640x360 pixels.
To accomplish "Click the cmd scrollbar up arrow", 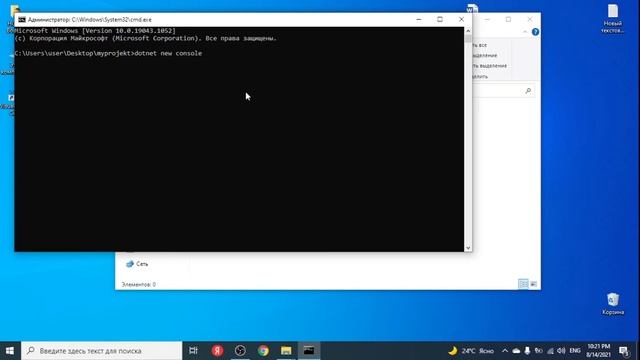I will tap(468, 31).
